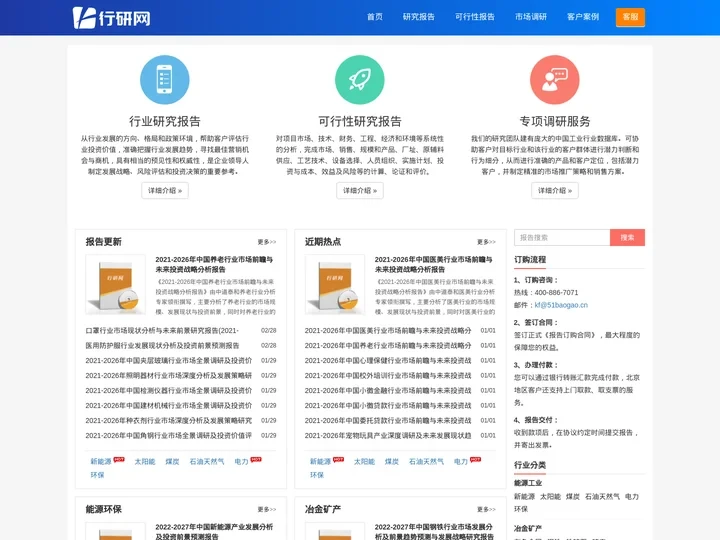
Task: Open the 市场调研 menu item
Action: pyautogui.click(x=531, y=17)
